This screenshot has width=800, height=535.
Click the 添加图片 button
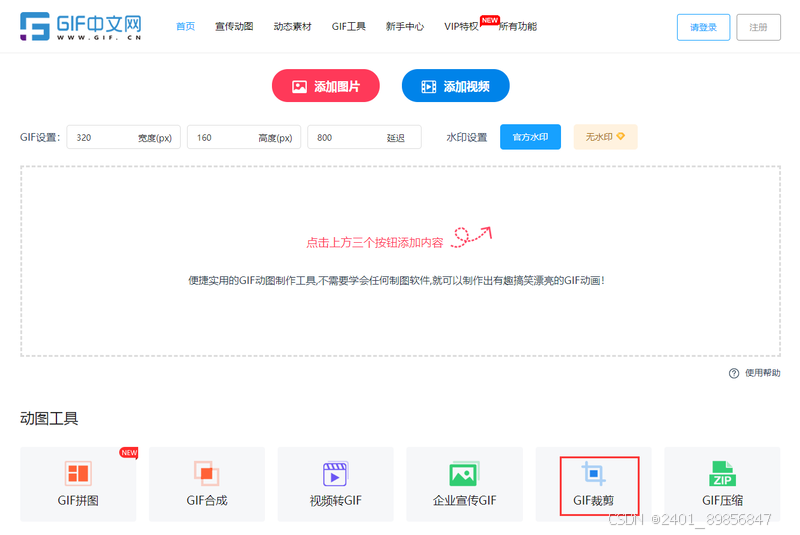(326, 86)
